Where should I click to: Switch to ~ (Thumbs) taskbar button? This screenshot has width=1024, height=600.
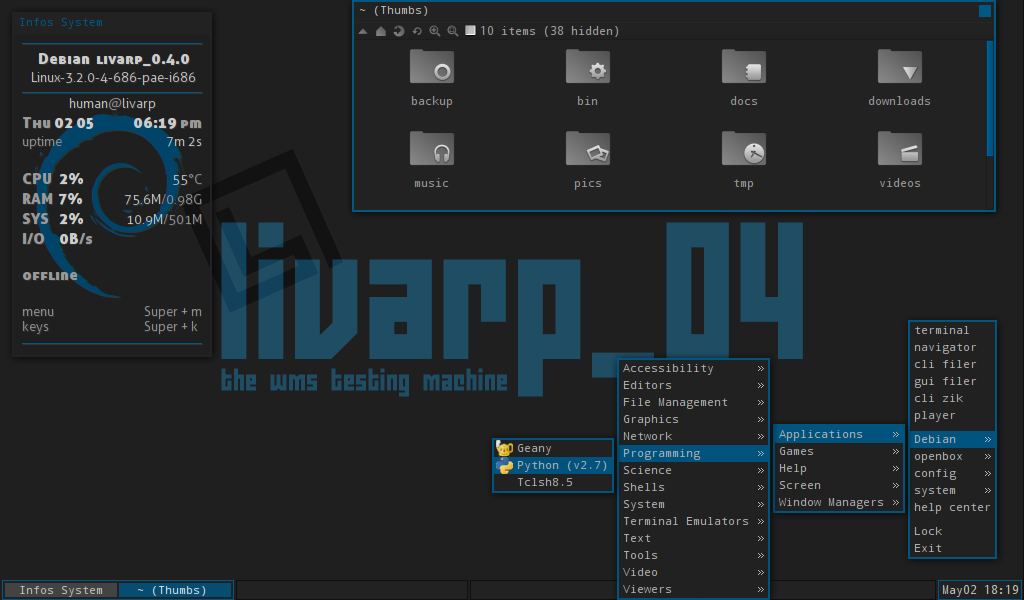tap(175, 590)
